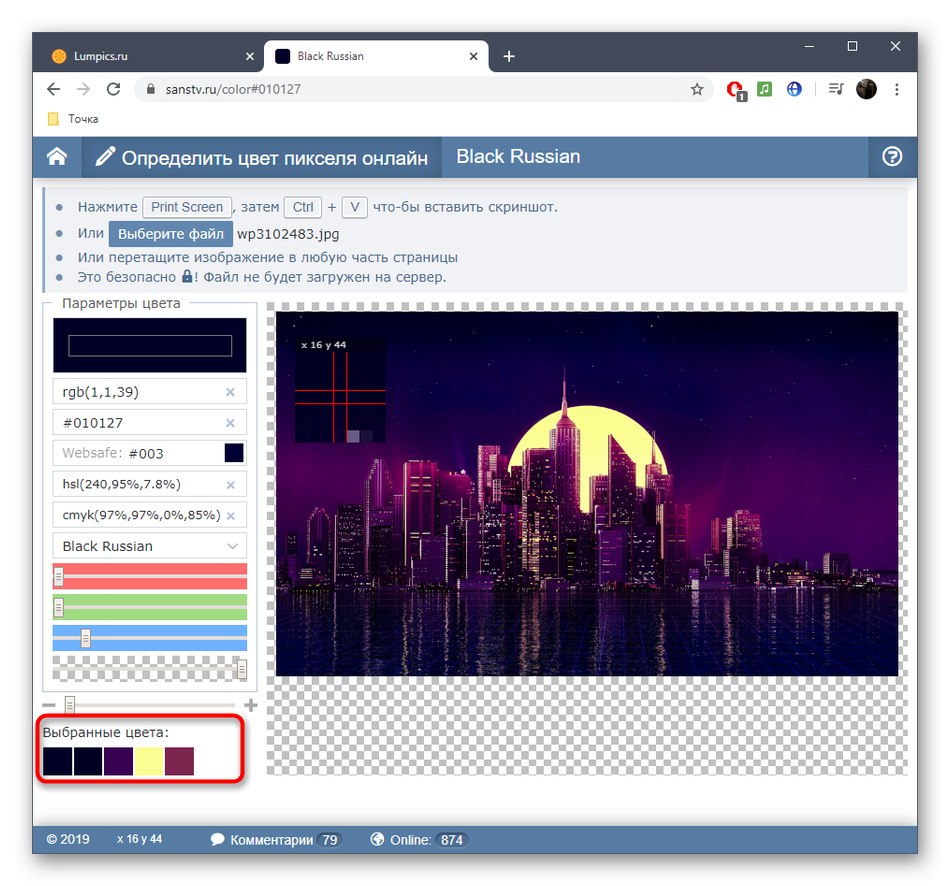
Task: Expand the Black Russian color name dropdown
Action: 150,546
